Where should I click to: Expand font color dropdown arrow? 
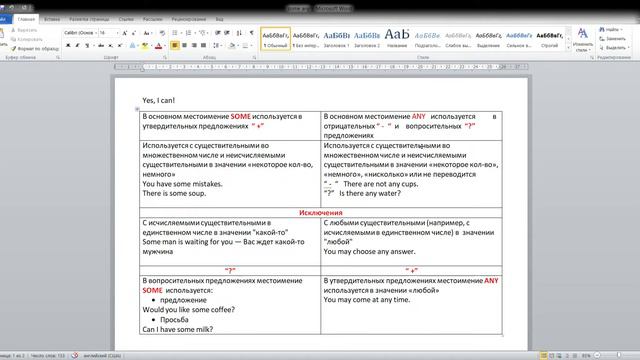tap(164, 46)
